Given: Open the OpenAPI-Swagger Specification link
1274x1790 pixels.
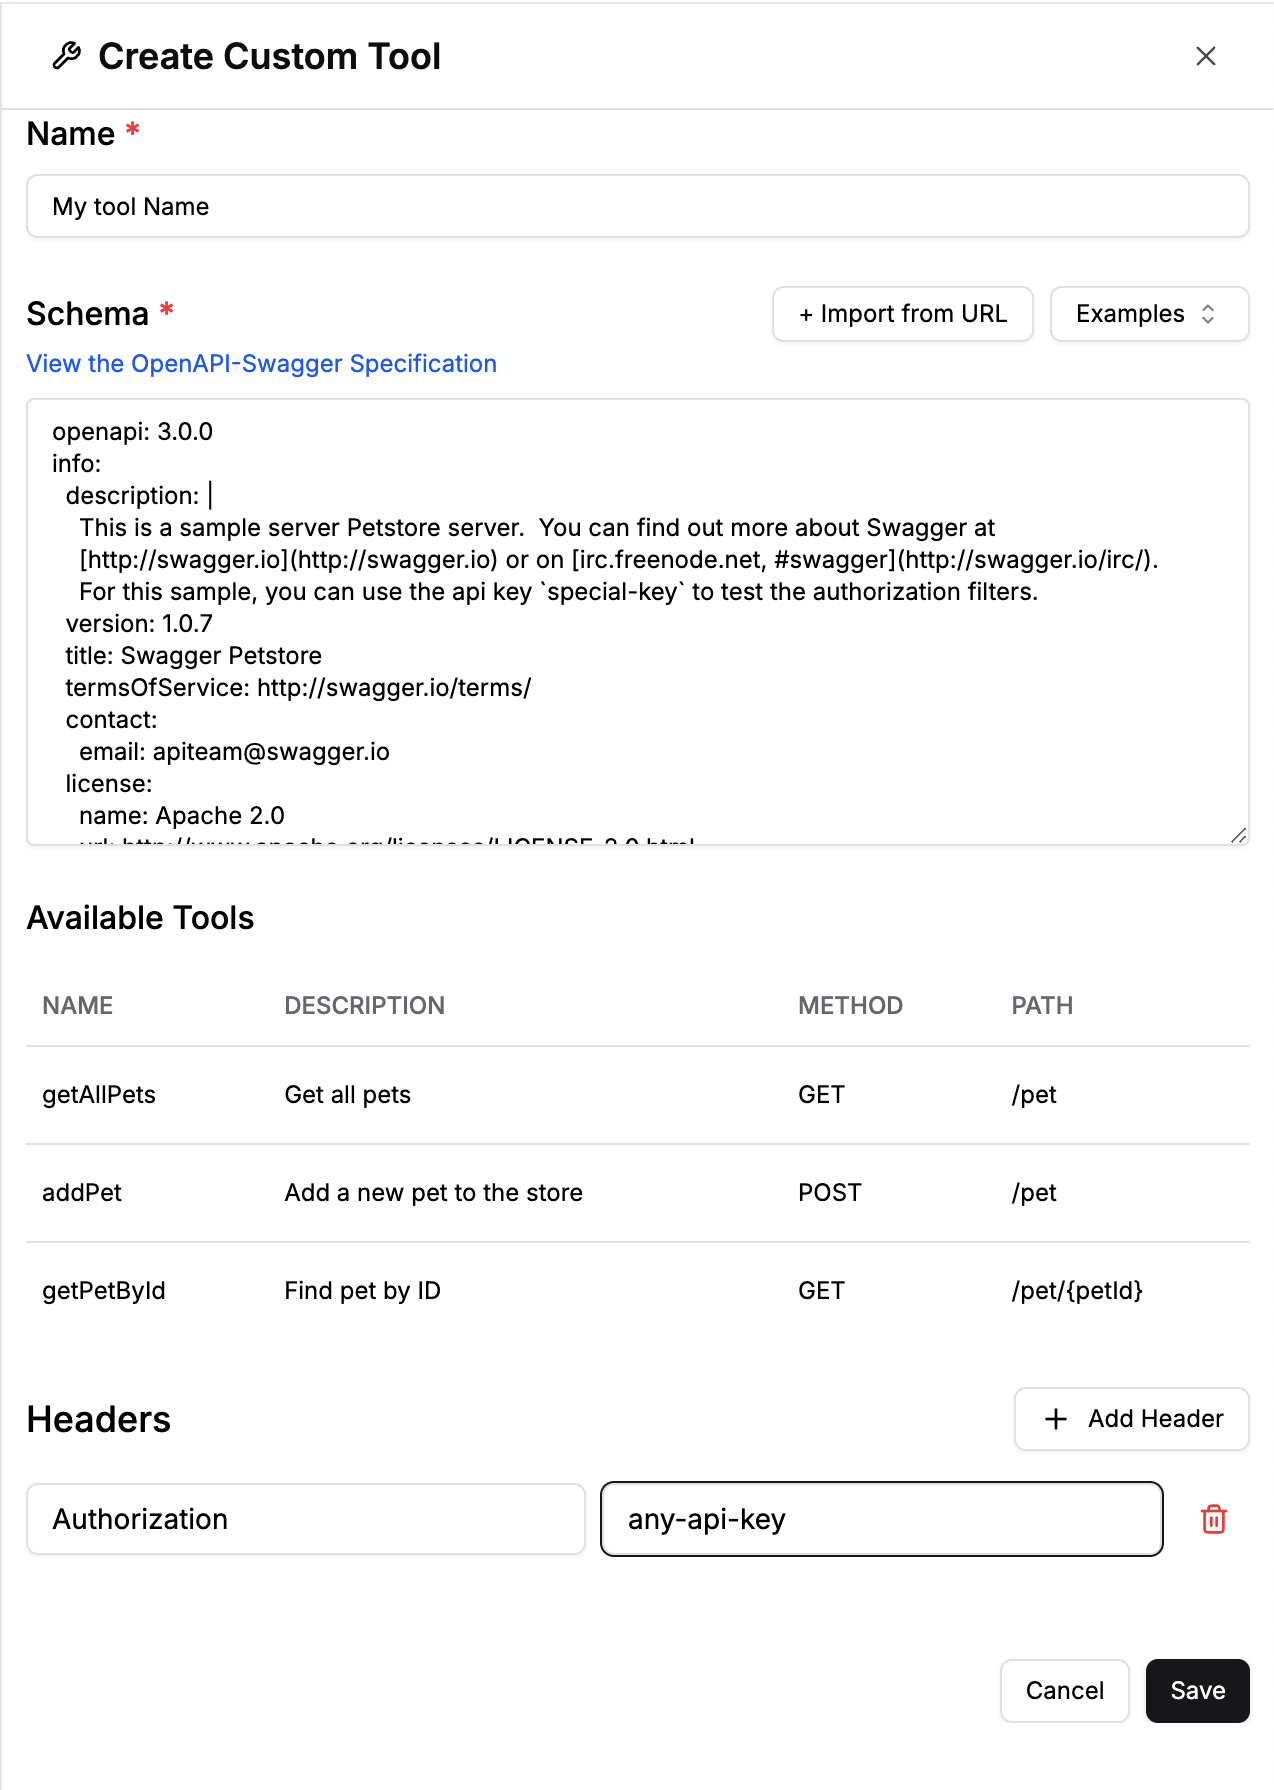Looking at the screenshot, I should pyautogui.click(x=261, y=364).
